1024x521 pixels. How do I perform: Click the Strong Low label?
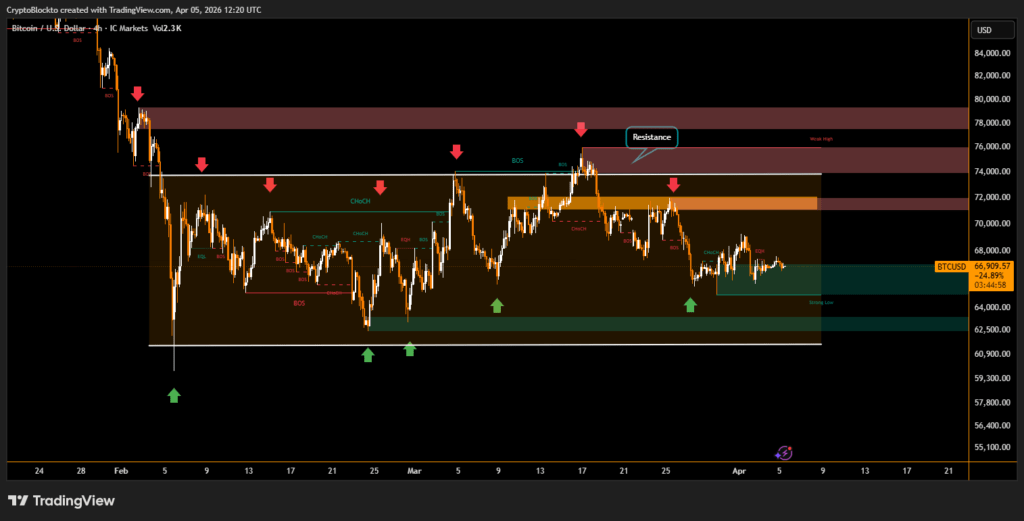822,300
